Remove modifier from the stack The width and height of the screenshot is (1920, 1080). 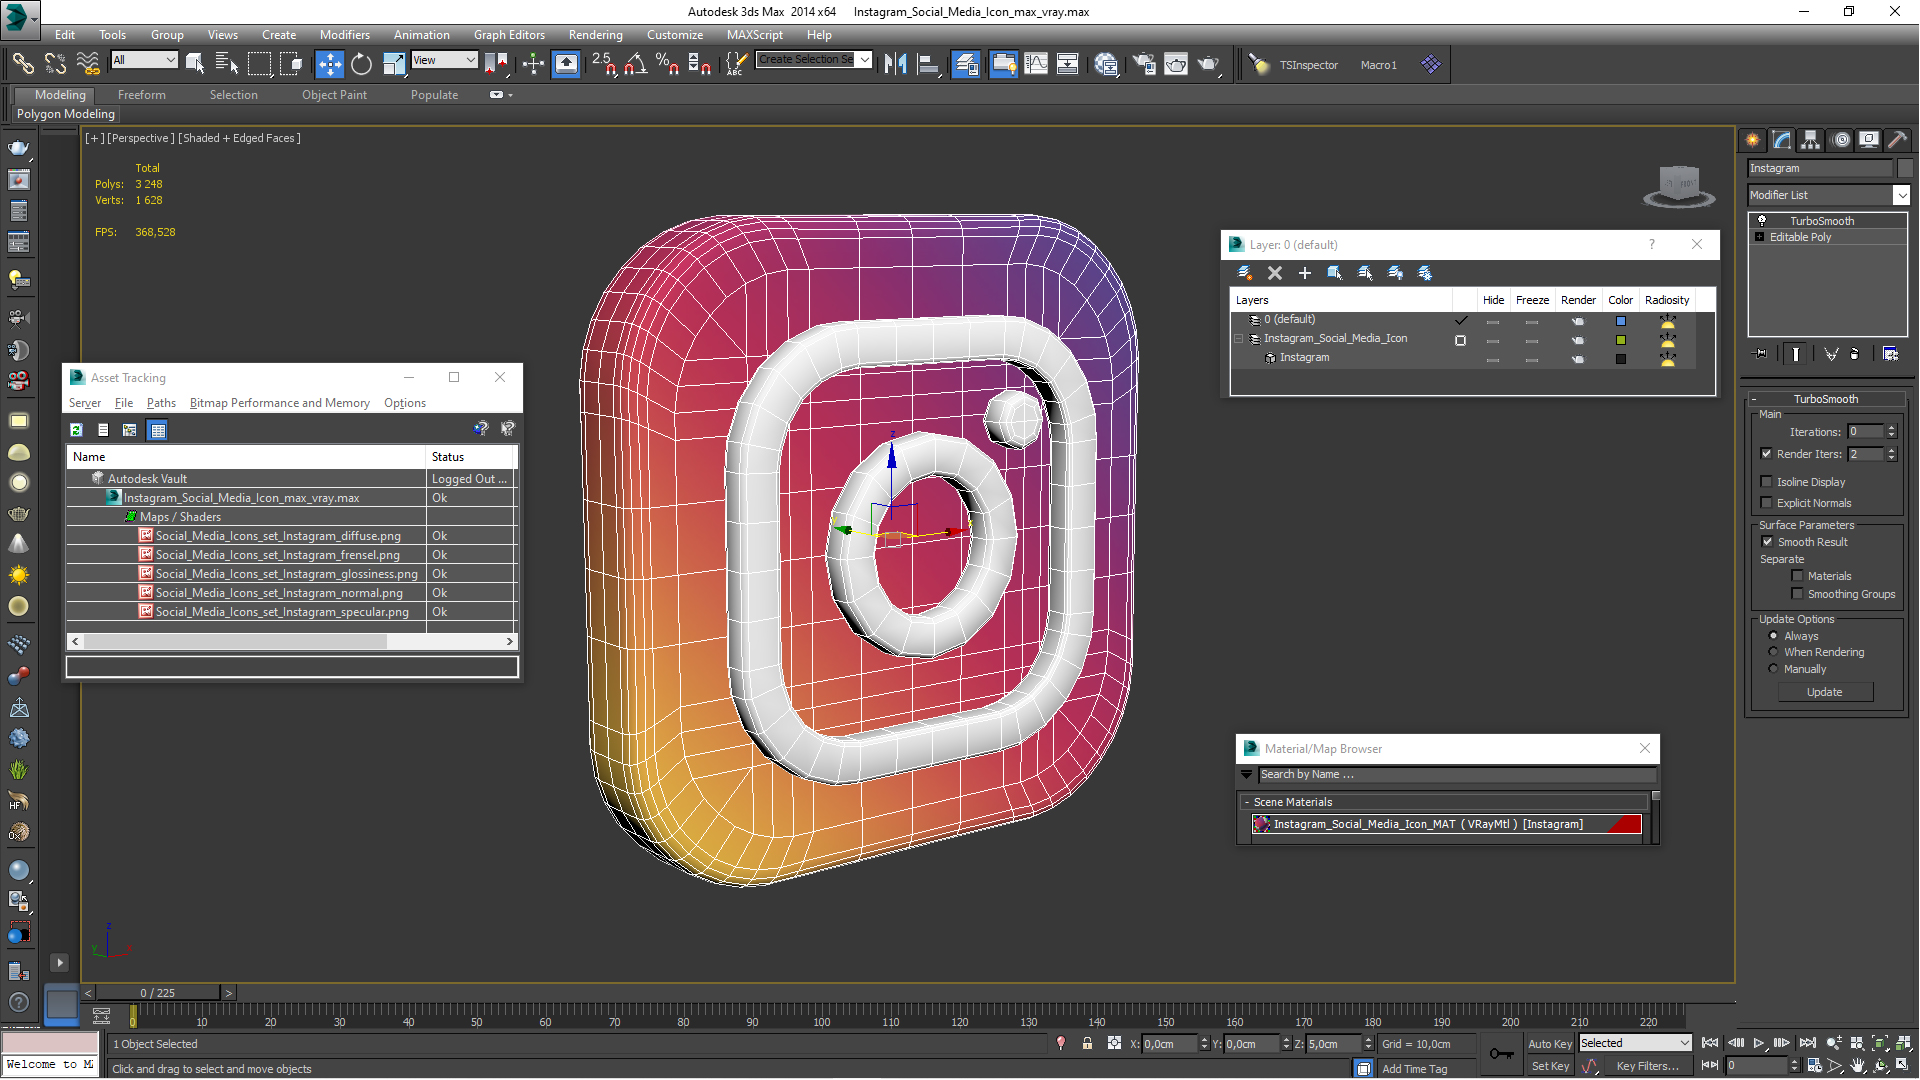(1855, 354)
